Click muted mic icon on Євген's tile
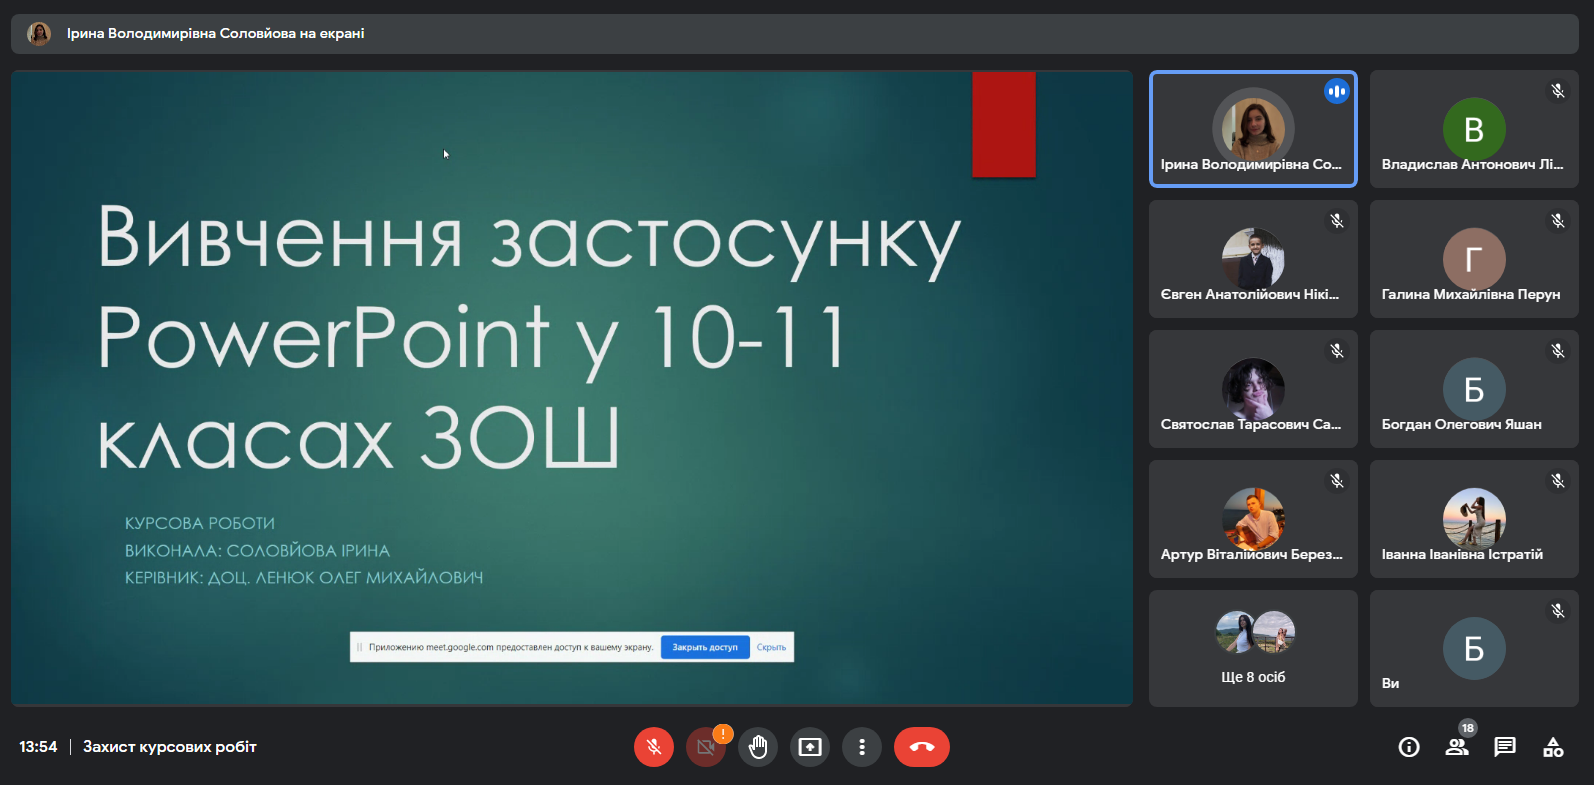Viewport: 1594px width, 785px height. tap(1337, 221)
